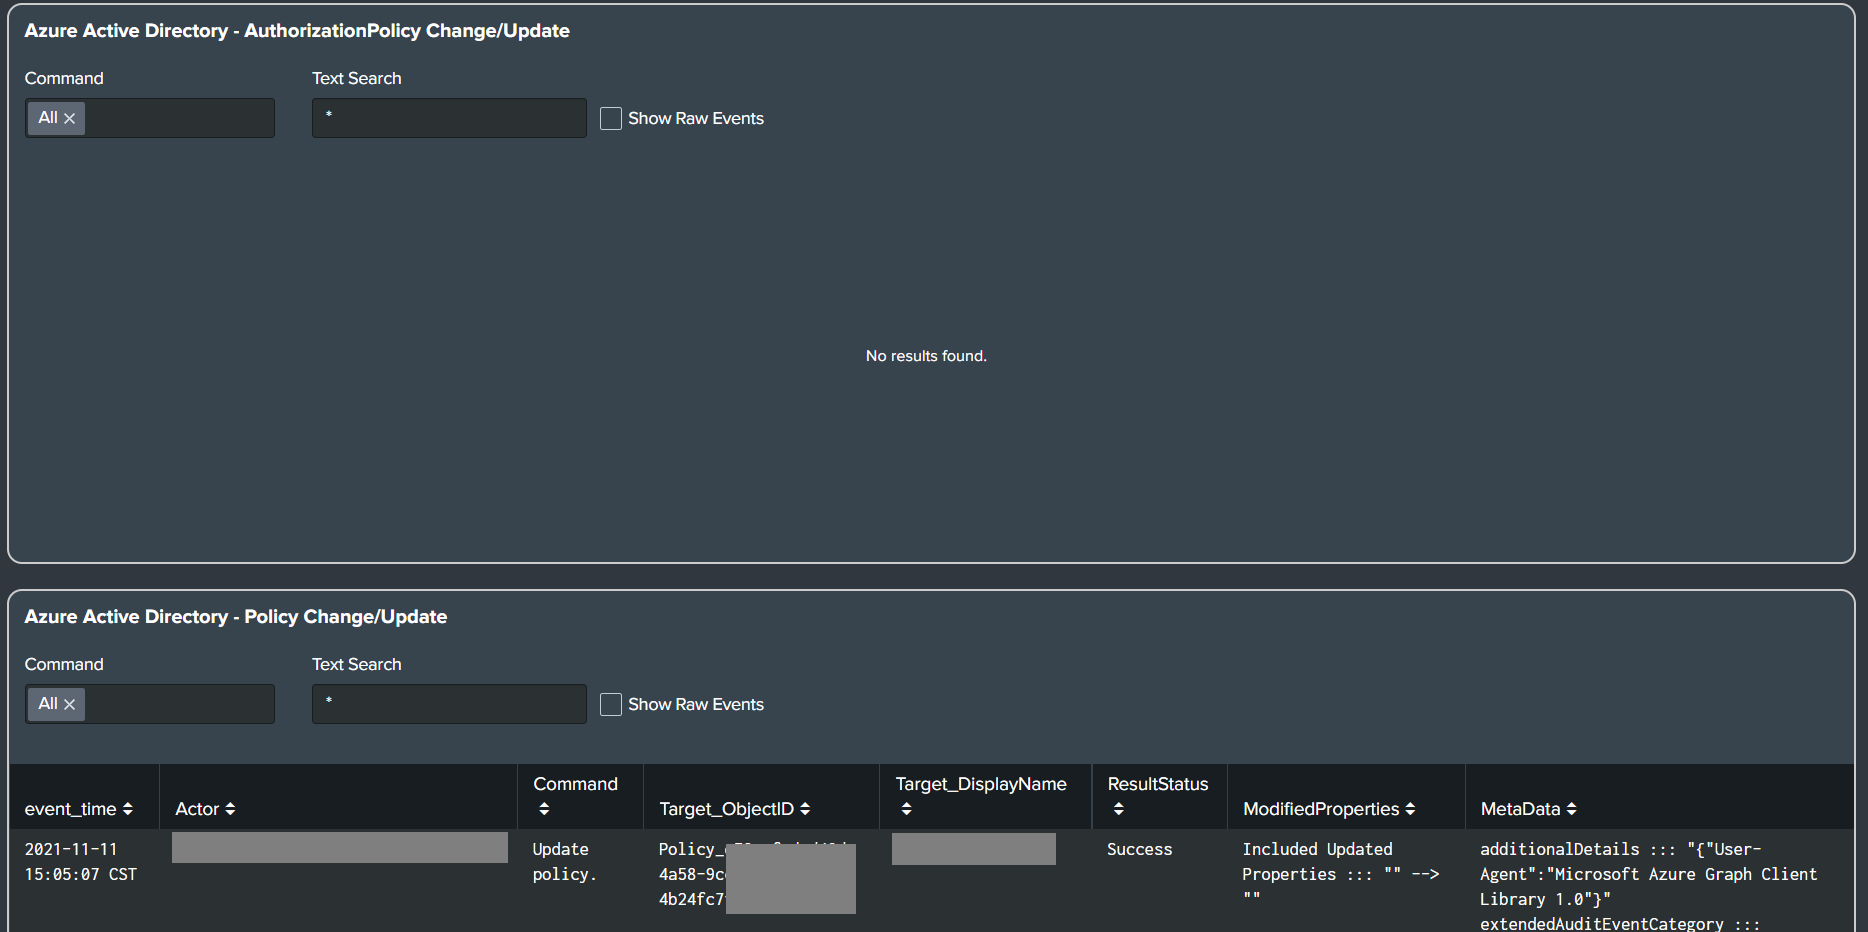The height and width of the screenshot is (932, 1868).
Task: Remove the All token in Policy Change/Update Command filter
Action: 69,704
